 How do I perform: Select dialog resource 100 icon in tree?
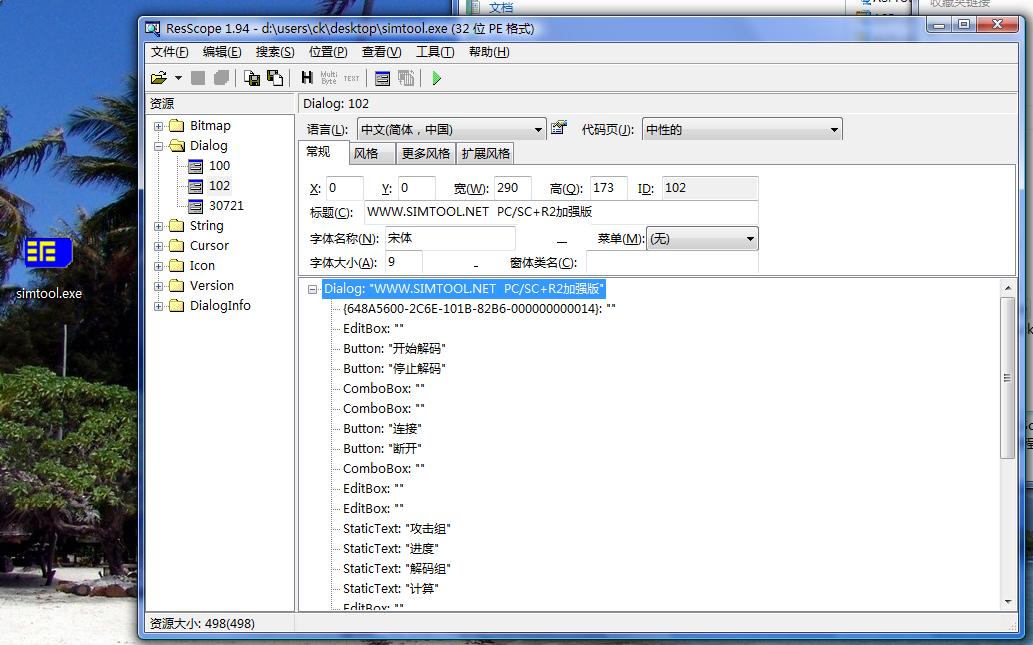tap(196, 166)
